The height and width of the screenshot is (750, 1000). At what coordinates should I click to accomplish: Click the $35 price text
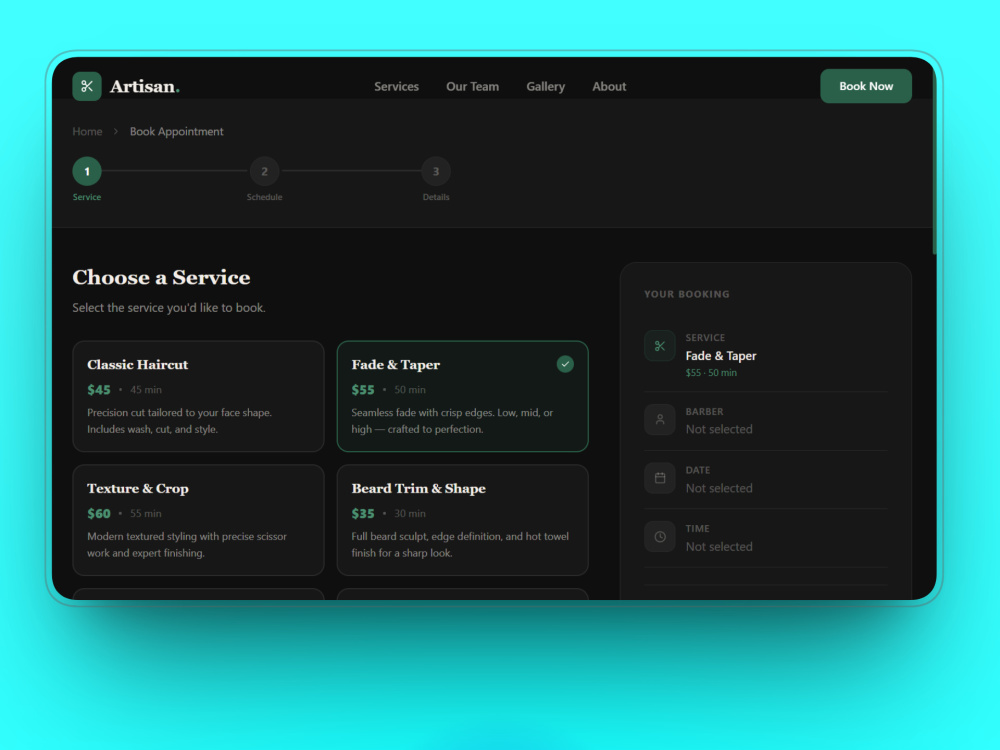point(363,513)
